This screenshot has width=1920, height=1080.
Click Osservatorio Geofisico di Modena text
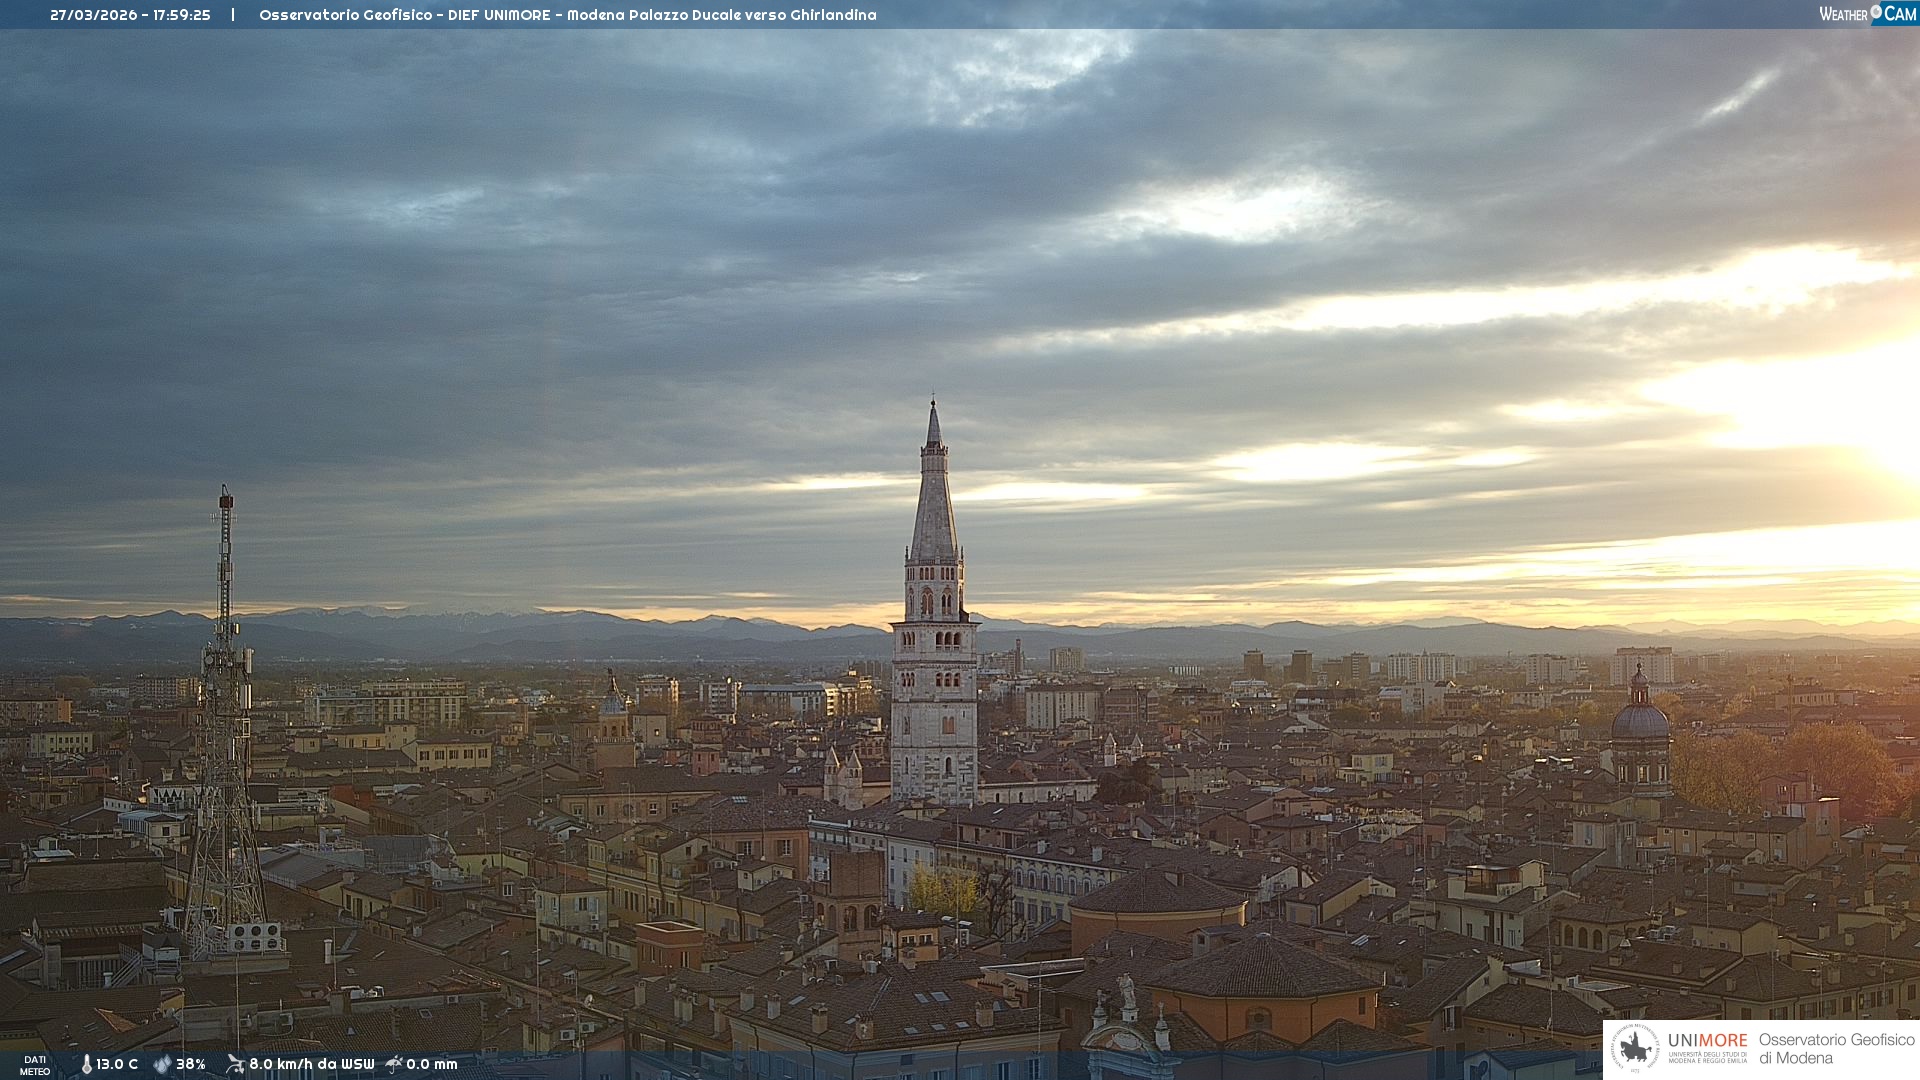point(1836,1048)
